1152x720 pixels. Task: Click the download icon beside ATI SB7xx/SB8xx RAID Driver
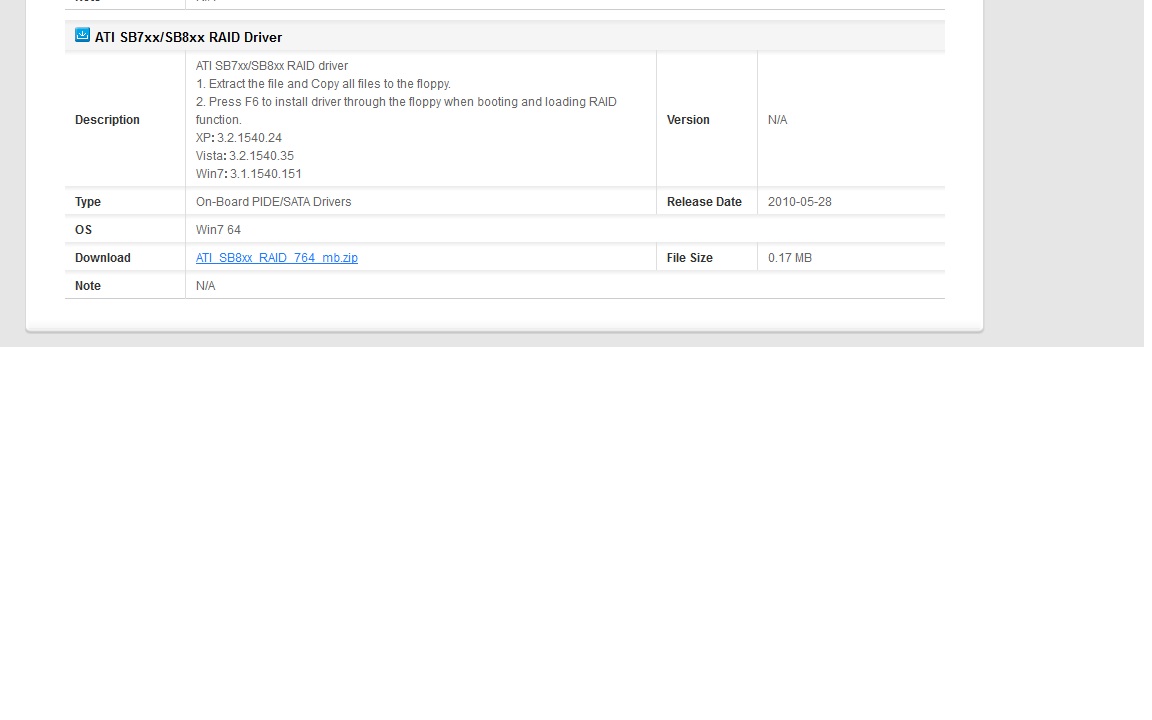[x=82, y=35]
